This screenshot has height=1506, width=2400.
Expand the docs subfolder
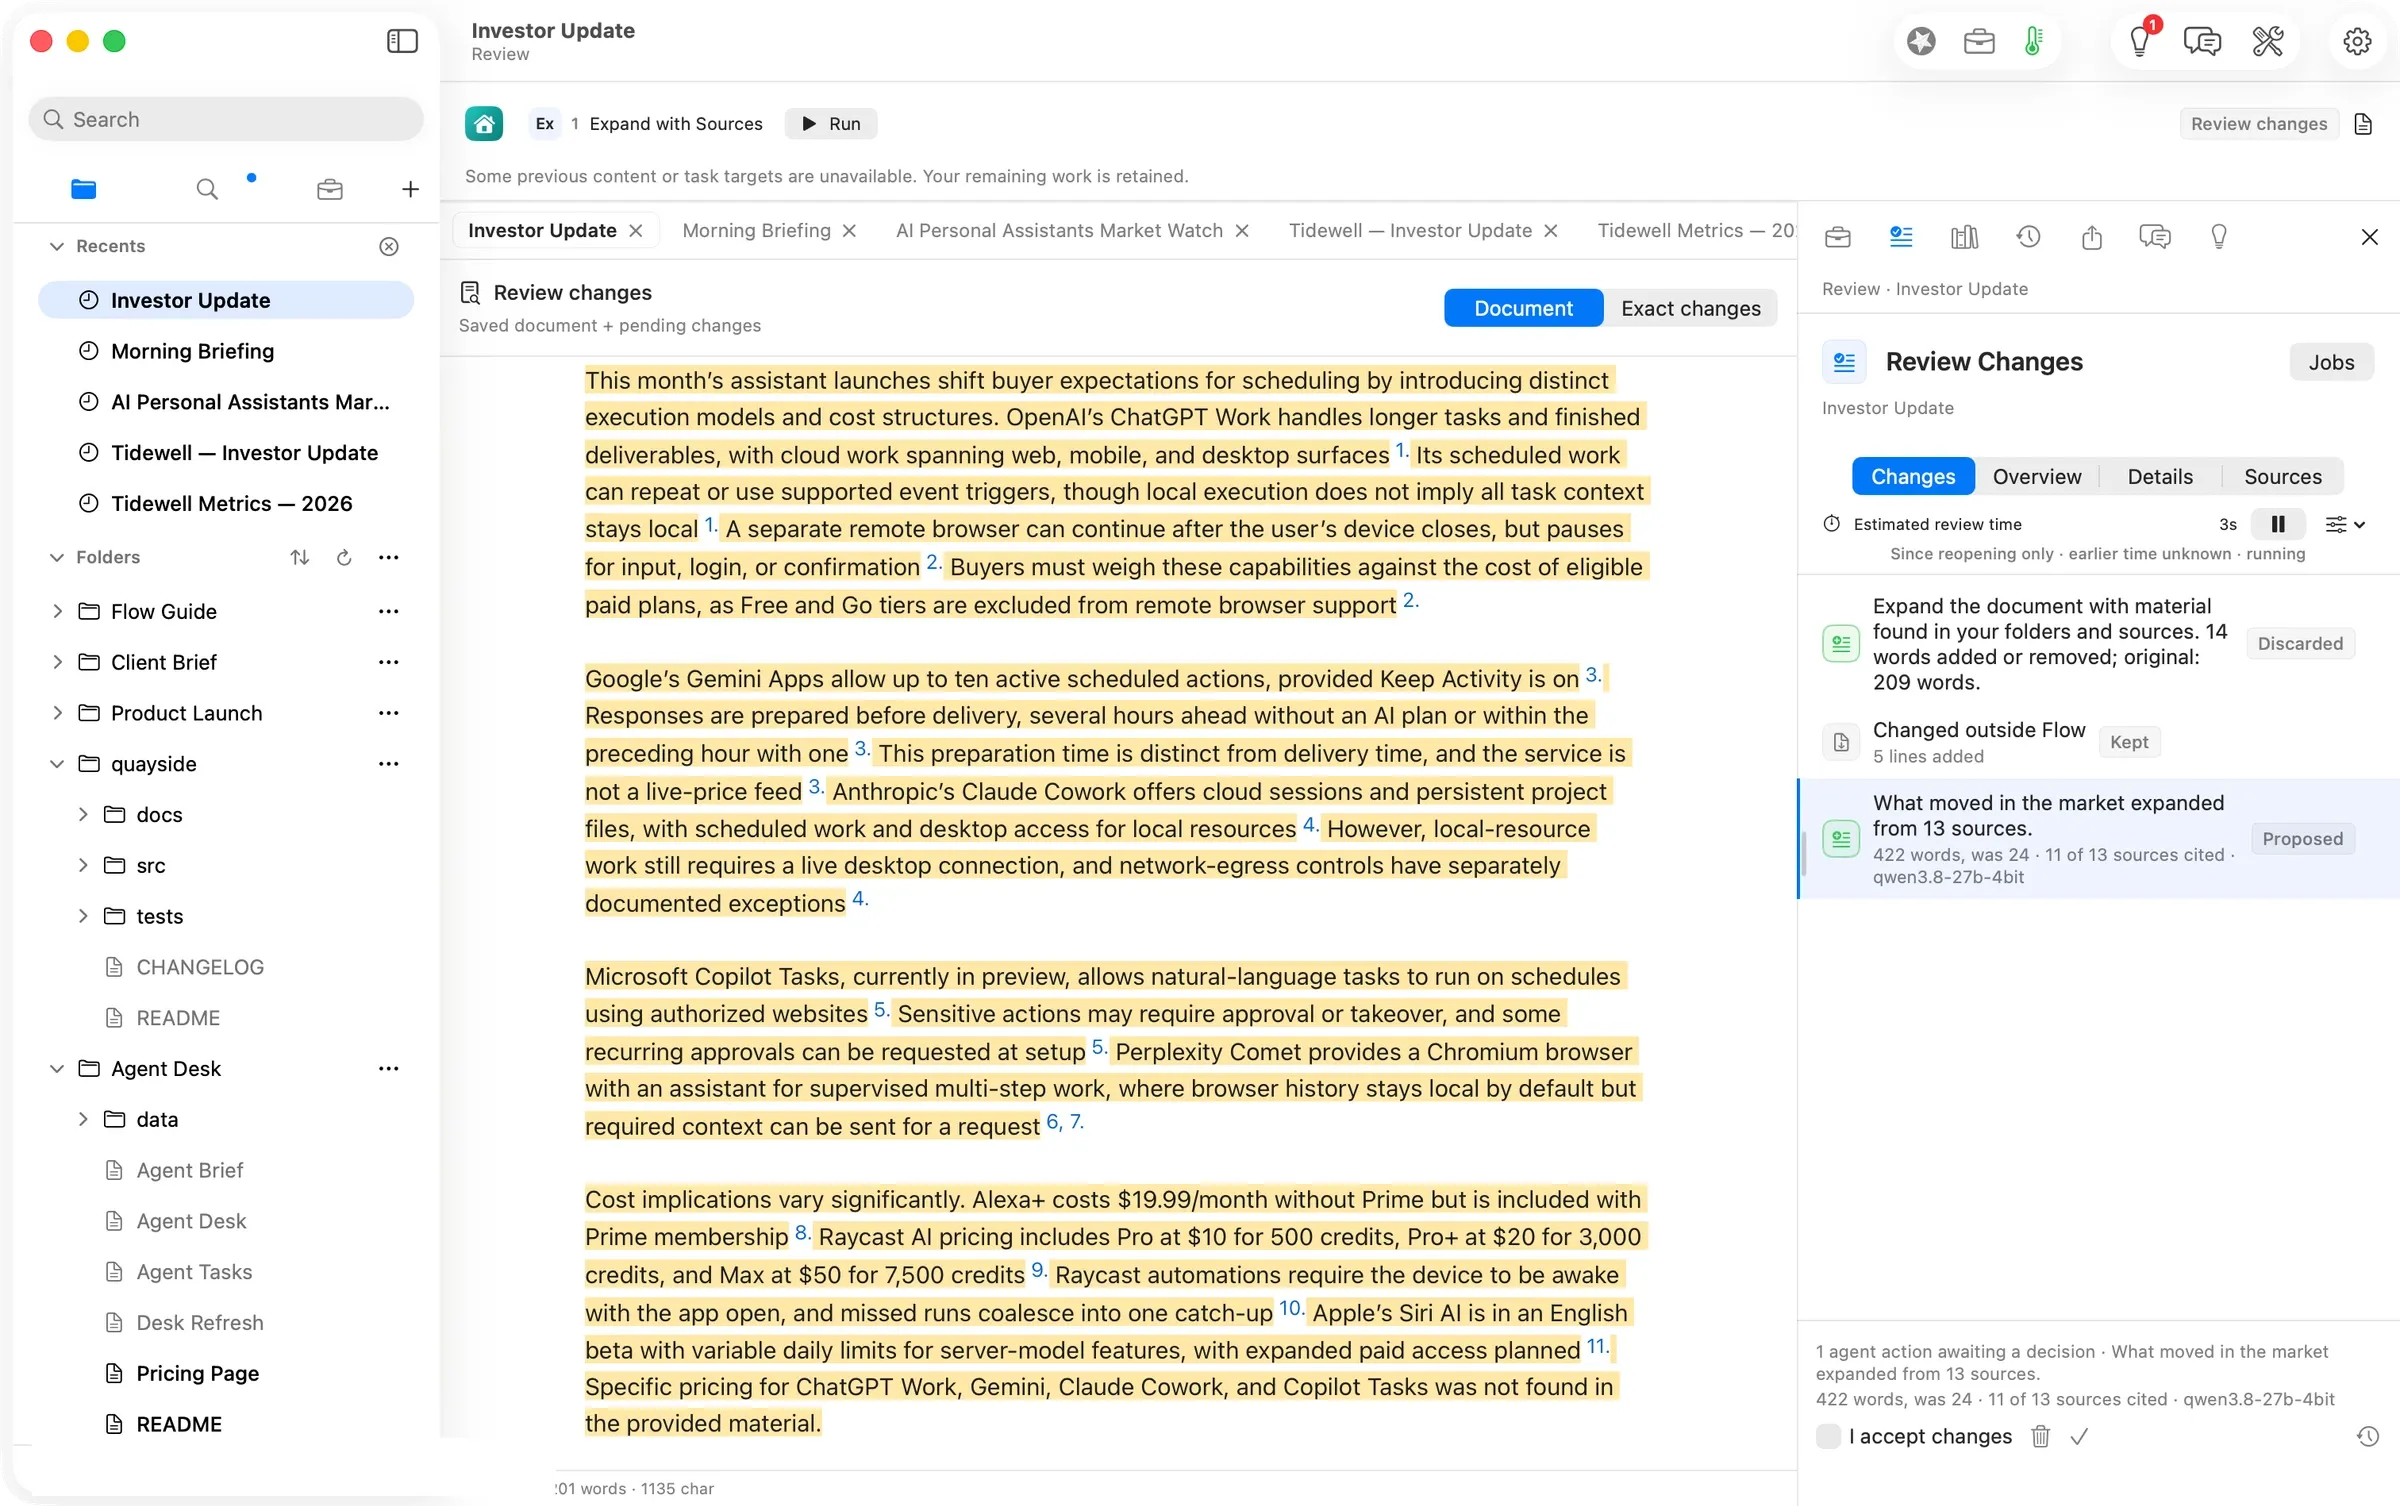click(83, 814)
